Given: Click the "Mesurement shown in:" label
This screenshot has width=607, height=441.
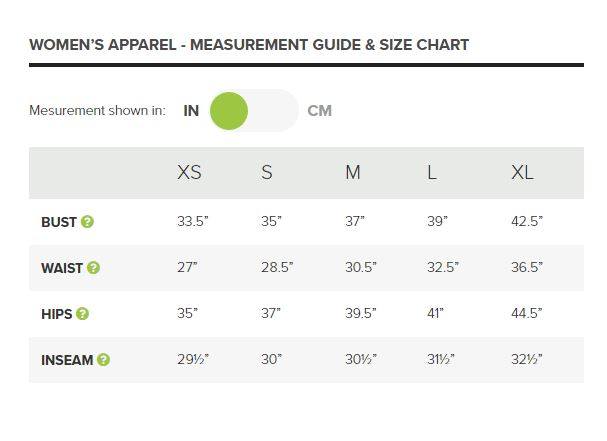Looking at the screenshot, I should (x=97, y=111).
